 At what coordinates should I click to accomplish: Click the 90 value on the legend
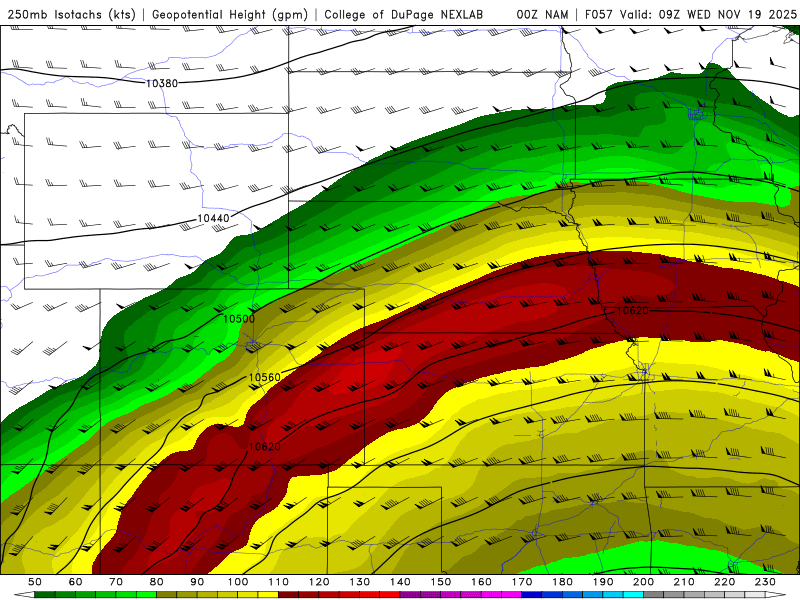point(197,582)
